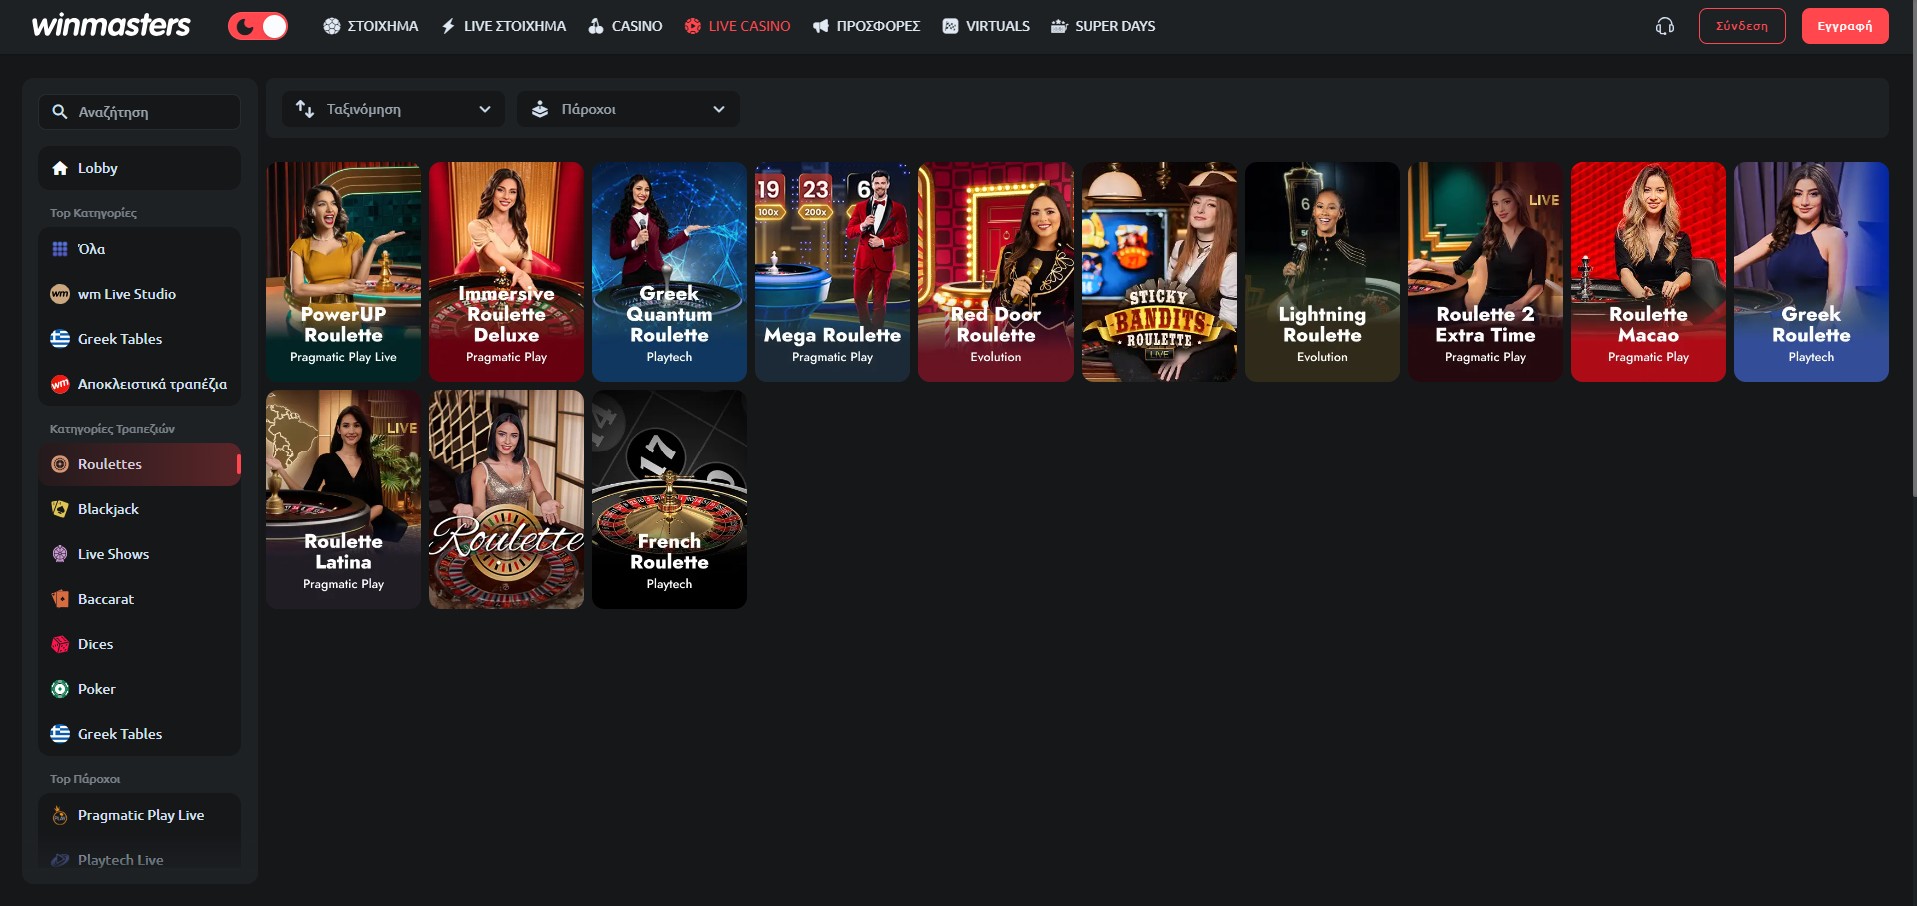Click the wm Live Studio logo icon
This screenshot has height=906, width=1917.
click(60, 294)
